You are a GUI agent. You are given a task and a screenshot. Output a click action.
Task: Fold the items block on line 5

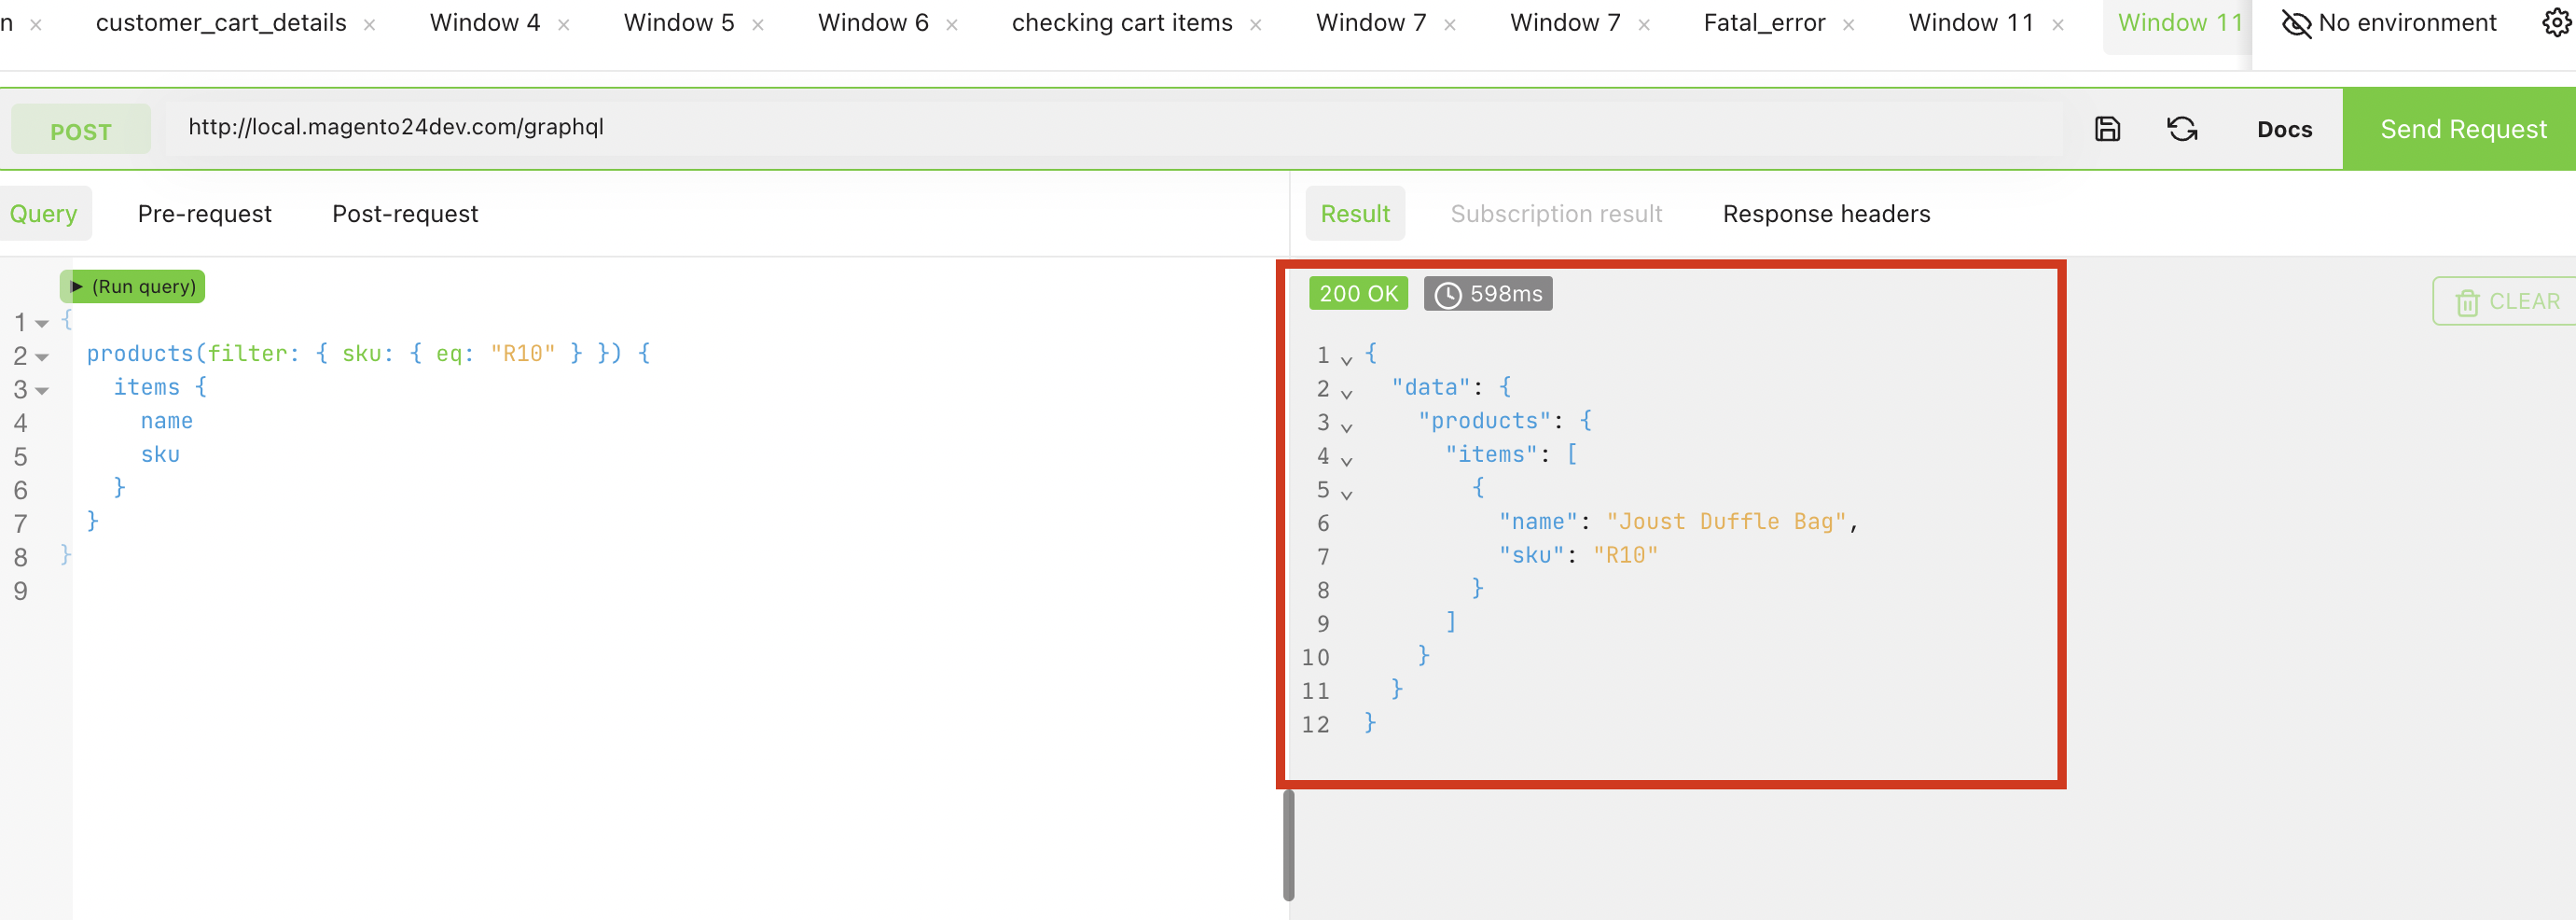point(1347,492)
